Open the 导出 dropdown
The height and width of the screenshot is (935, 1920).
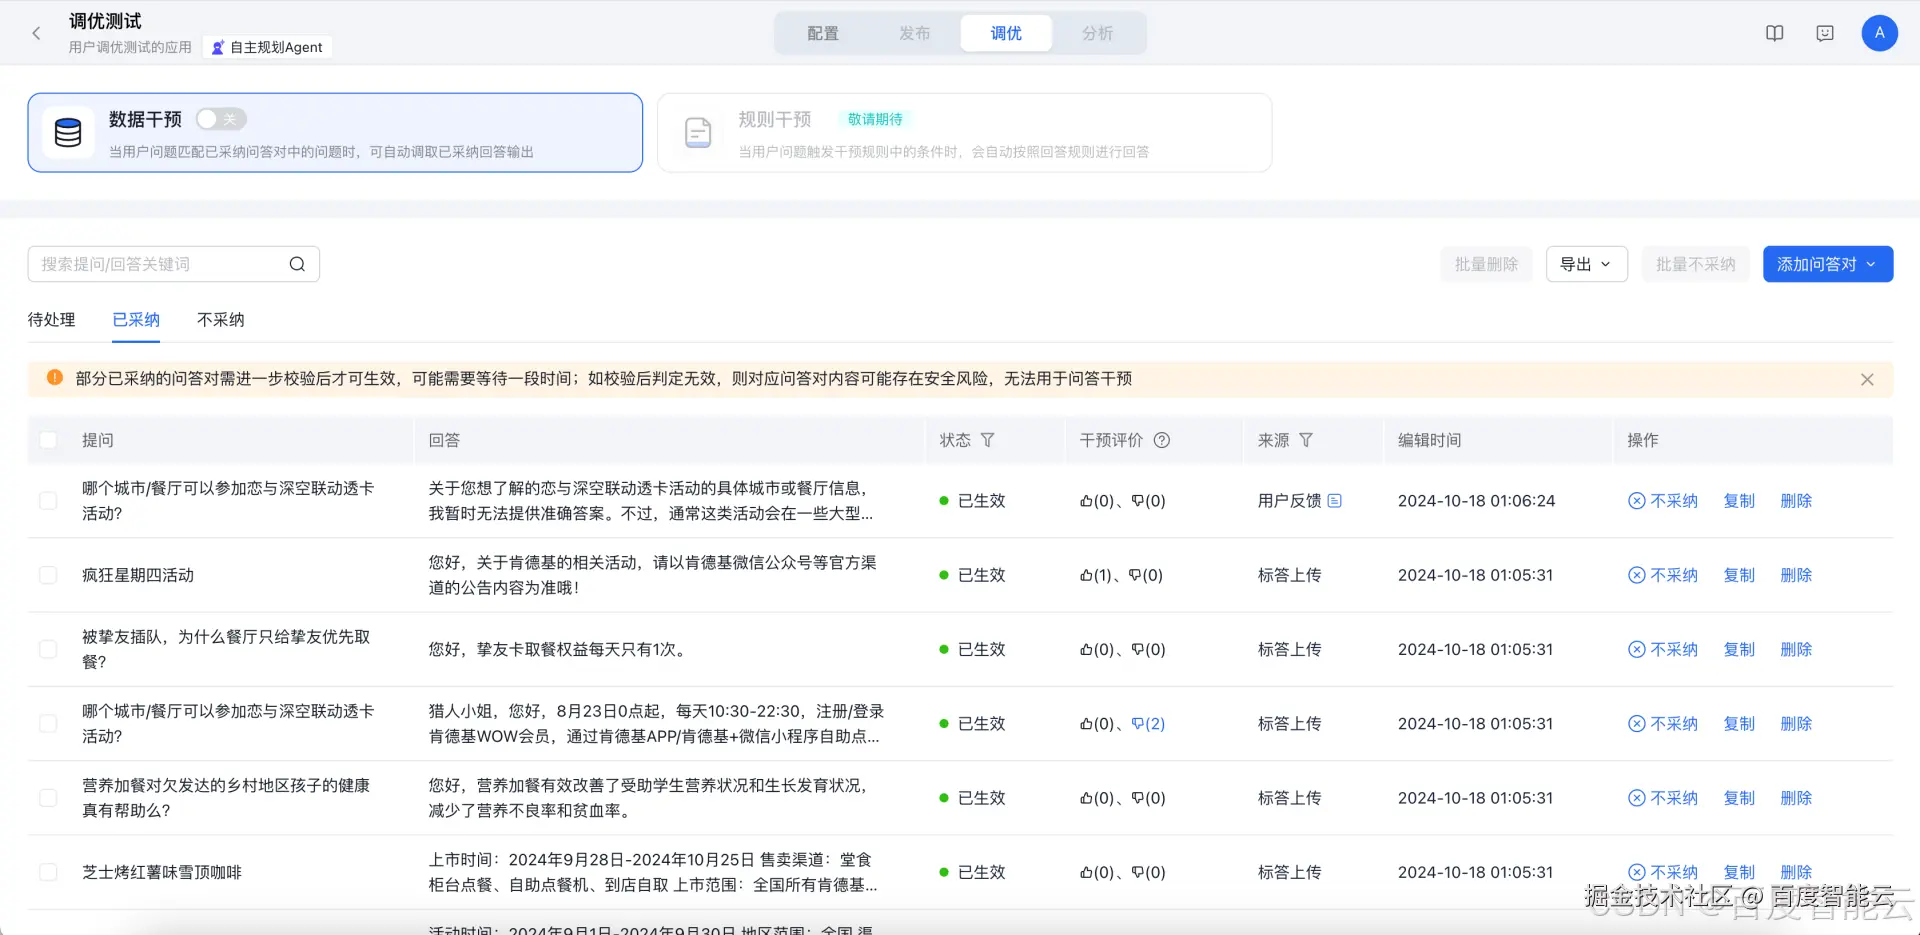click(1586, 264)
